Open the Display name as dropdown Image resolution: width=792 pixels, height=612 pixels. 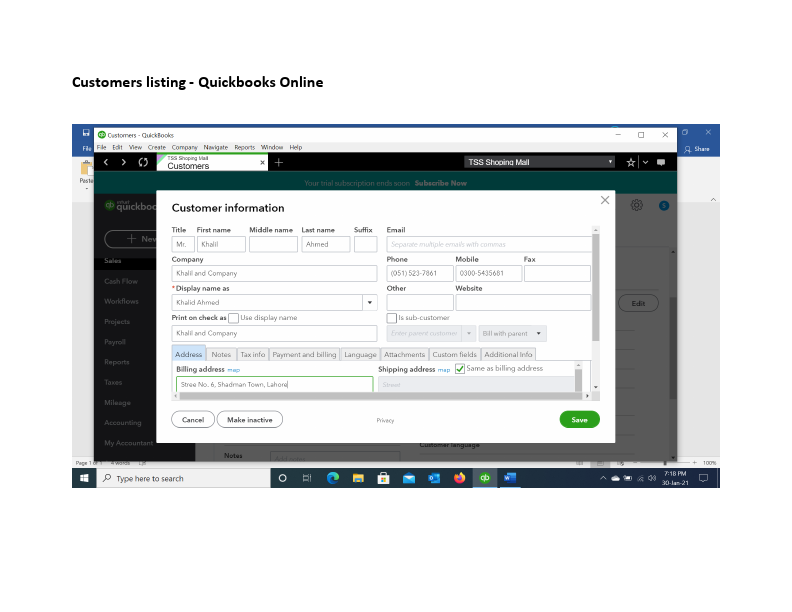click(370, 302)
